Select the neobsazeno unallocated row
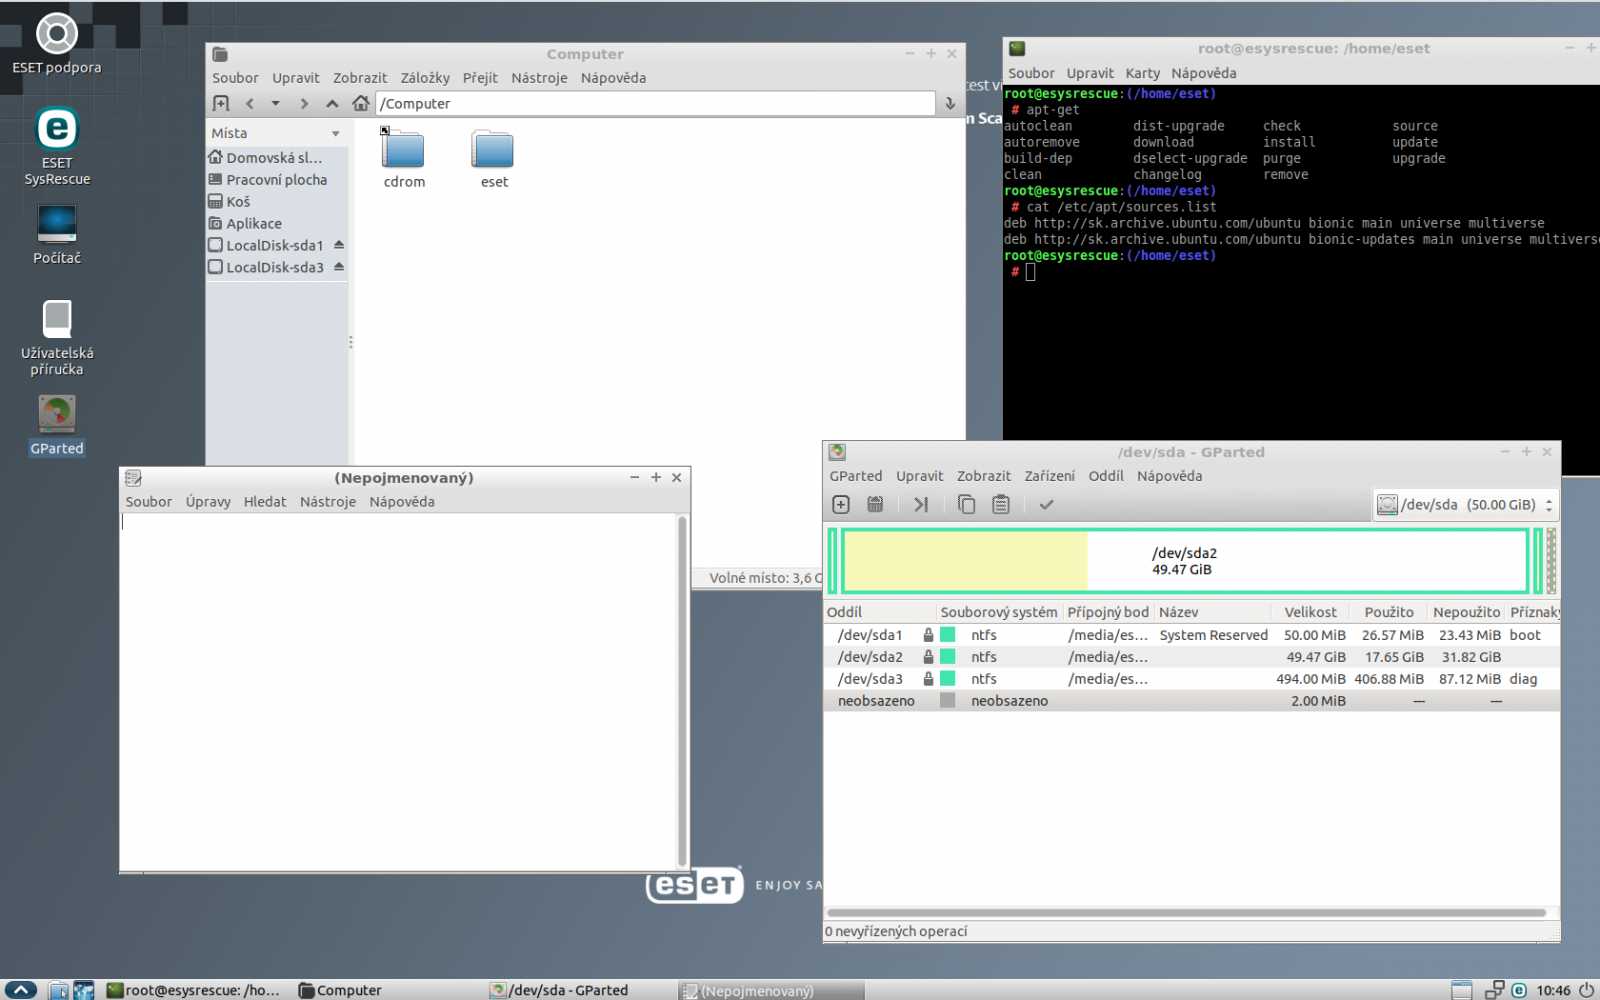Screen dimensions: 1600x1000 [x=1191, y=701]
